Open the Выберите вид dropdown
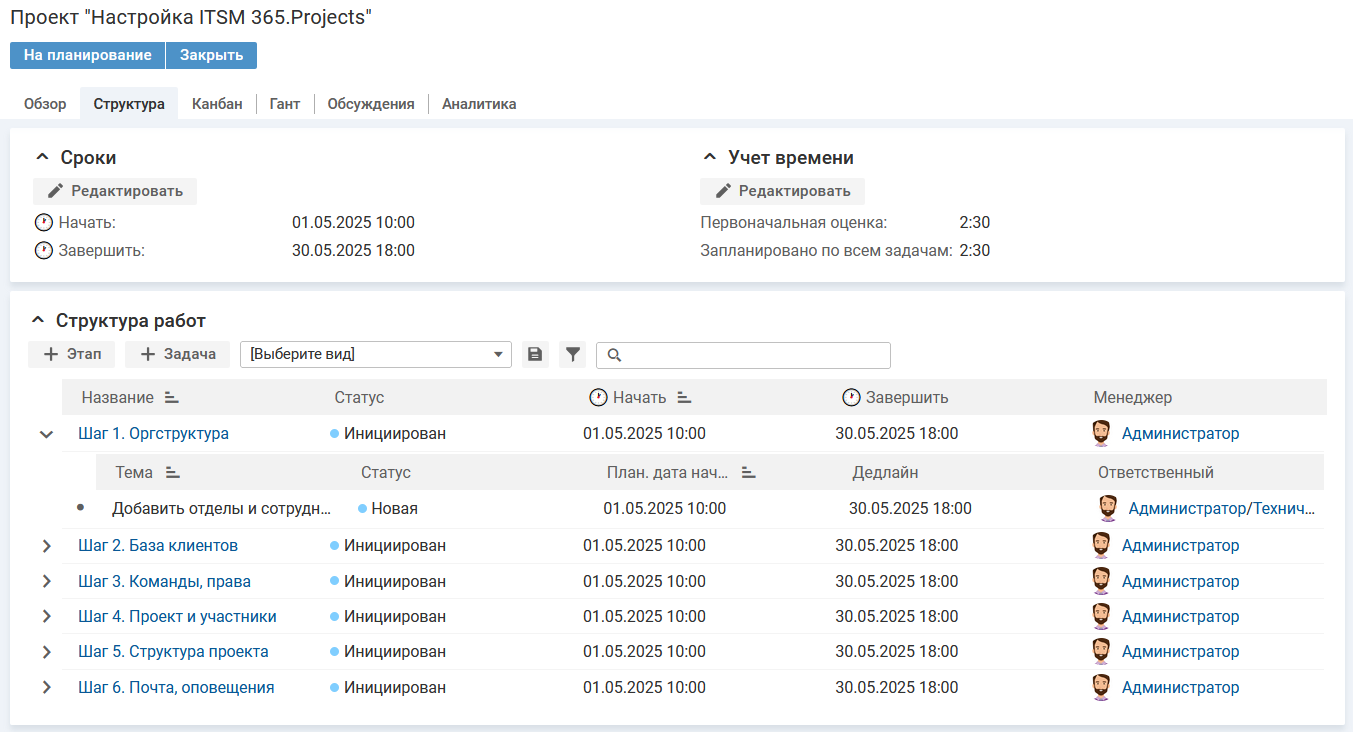Viewport: 1353px width, 732px height. pyautogui.click(x=375, y=354)
